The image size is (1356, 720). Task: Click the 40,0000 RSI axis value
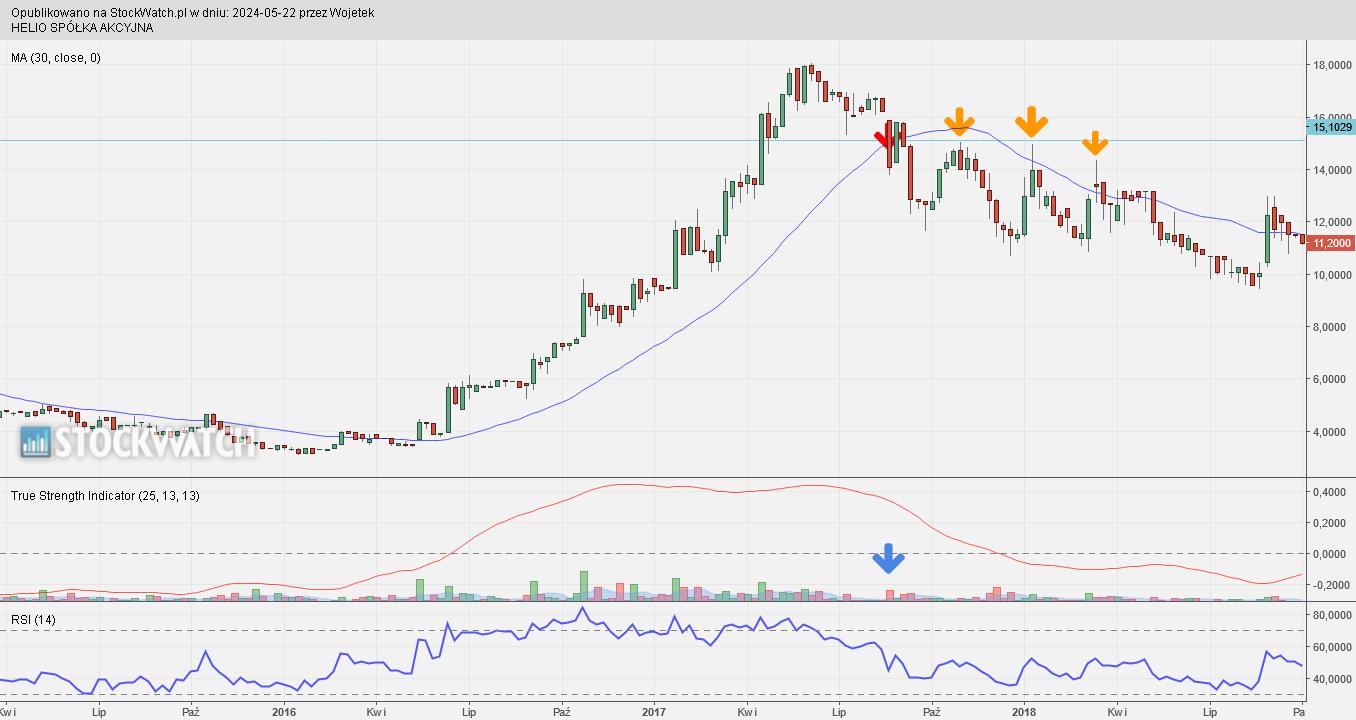1333,680
